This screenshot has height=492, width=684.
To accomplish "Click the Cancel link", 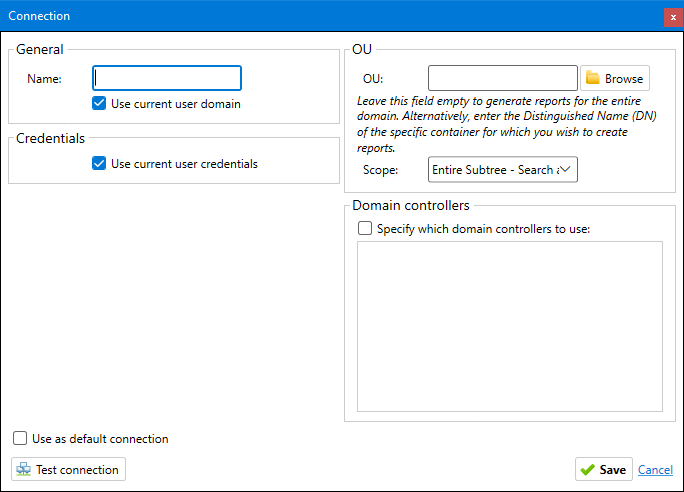I will click(655, 470).
